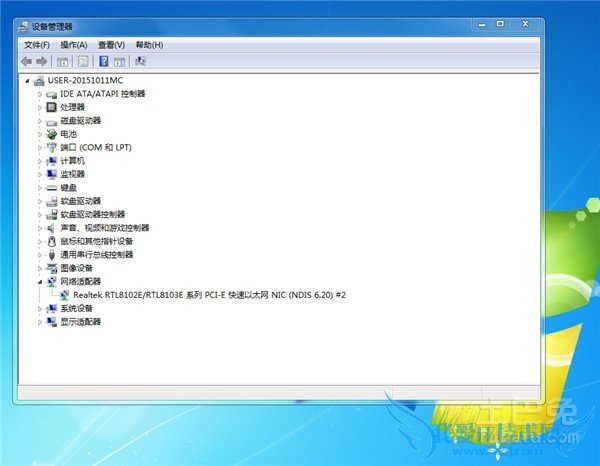This screenshot has height=466, width=600.
Task: Select the USER-20151011MC computer root icon
Action: 39,80
